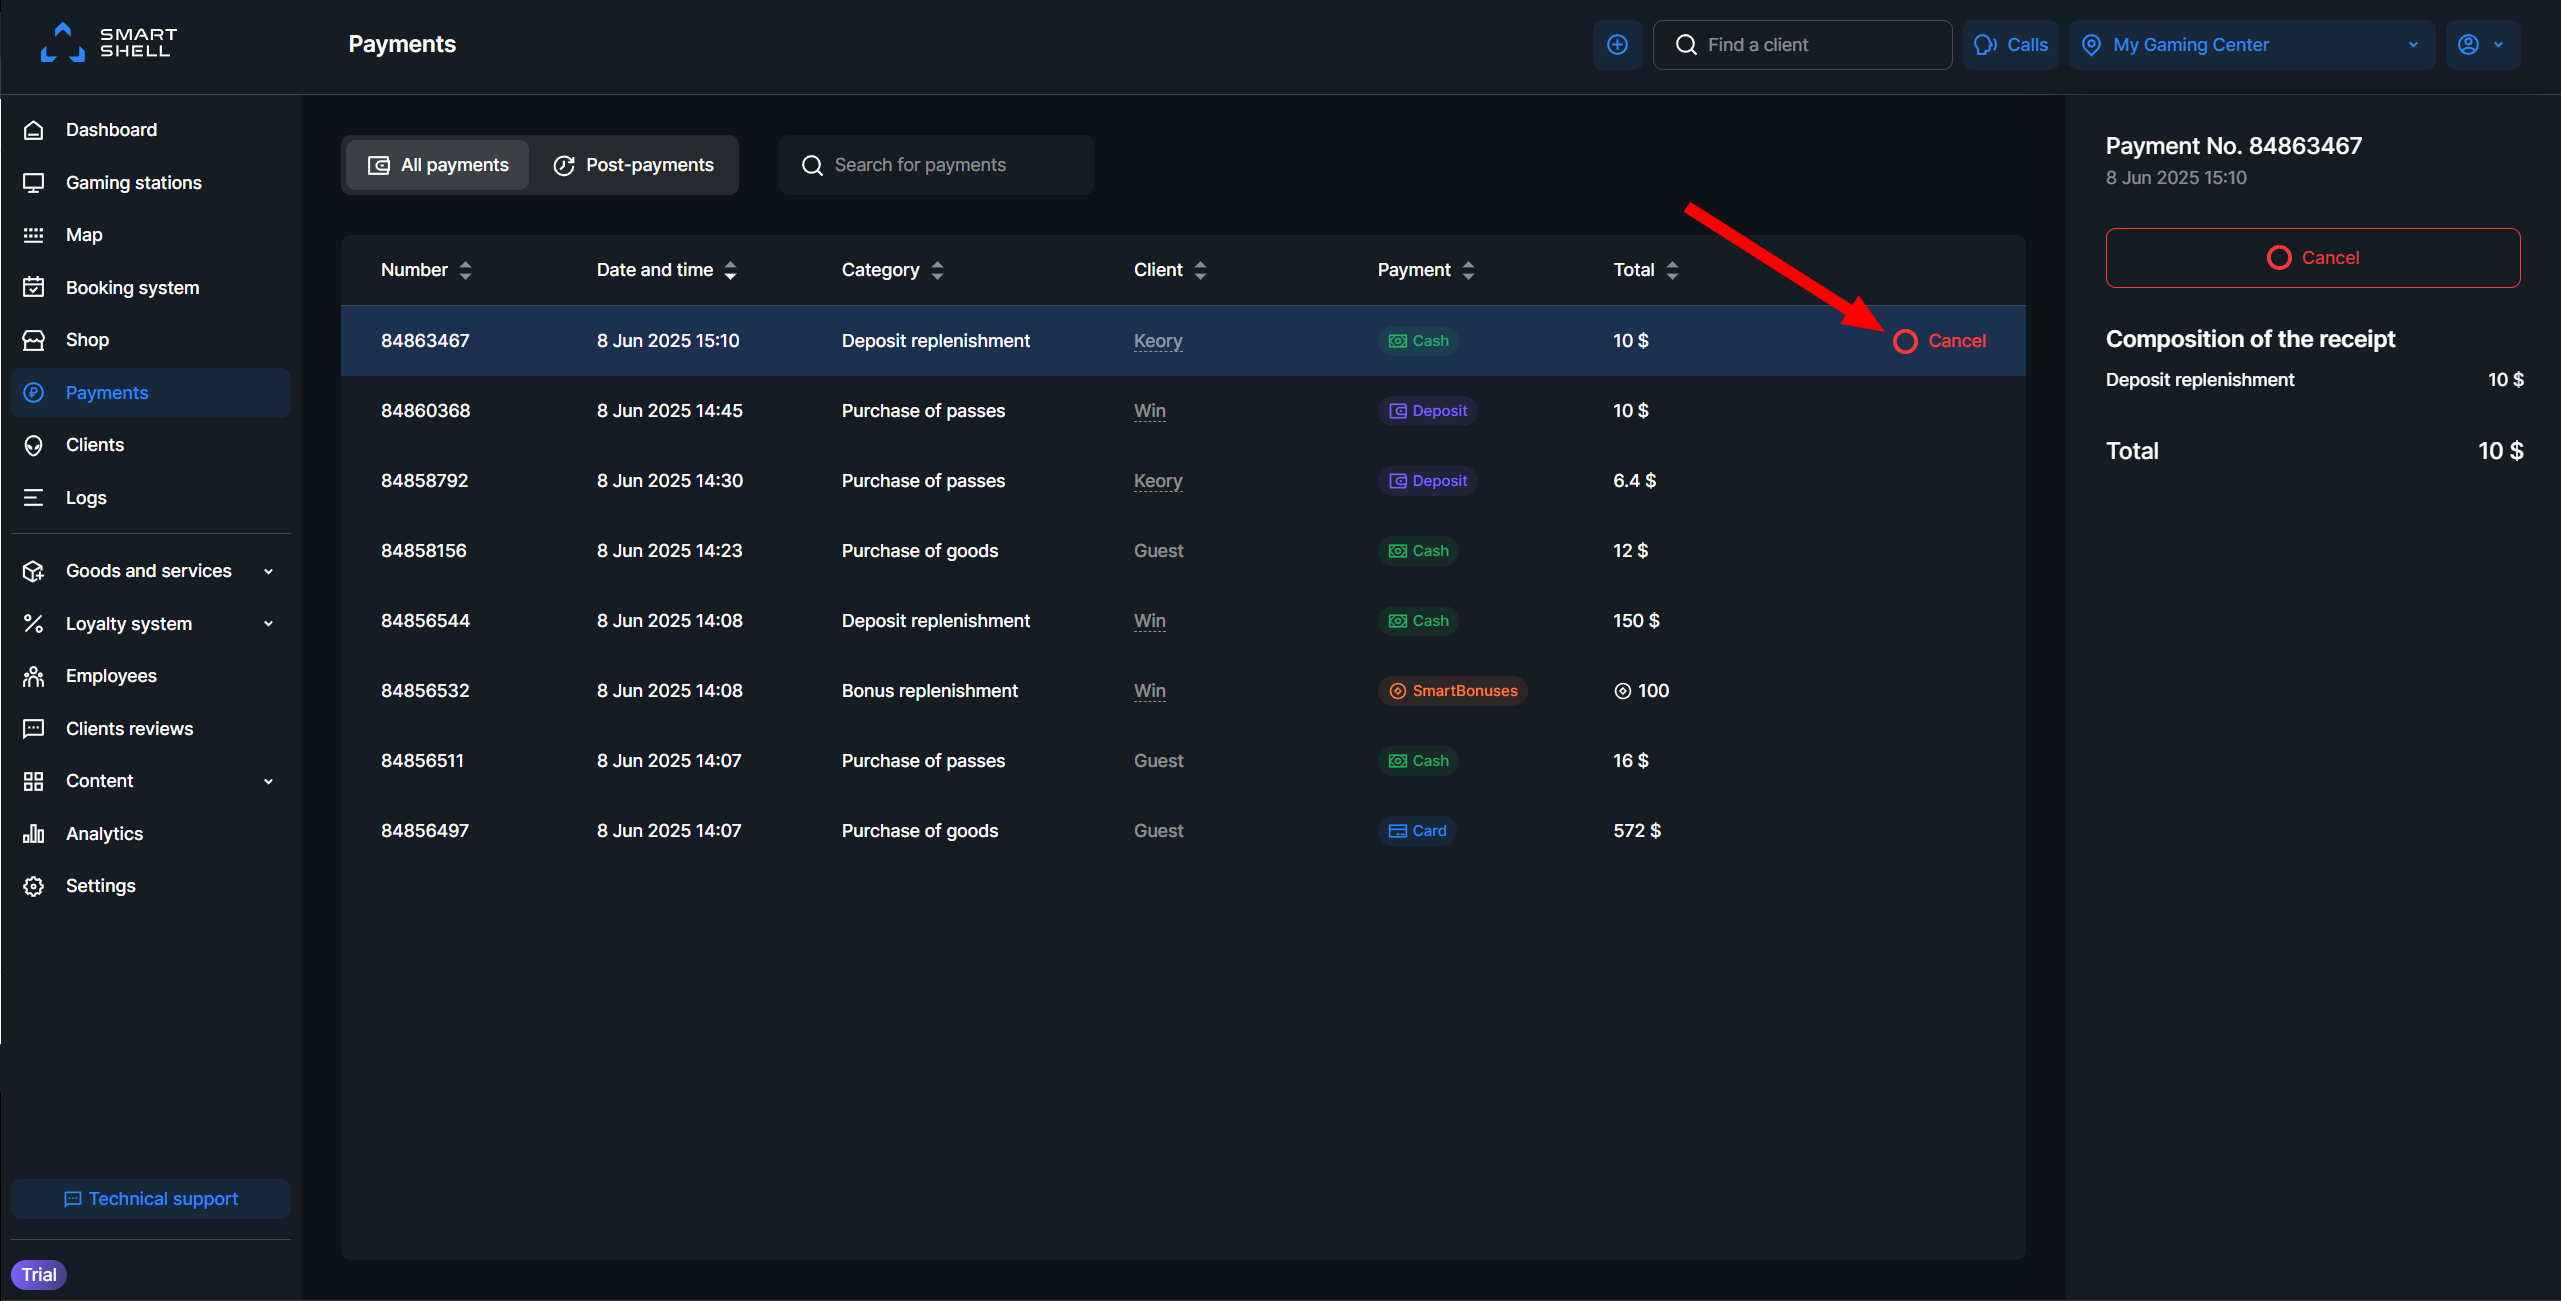Select payment row number 84860368
The width and height of the screenshot is (2561, 1301).
1183,411
